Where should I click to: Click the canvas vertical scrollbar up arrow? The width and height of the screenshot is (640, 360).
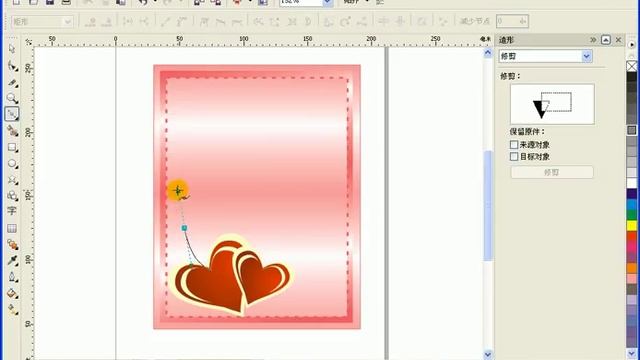coord(488,53)
